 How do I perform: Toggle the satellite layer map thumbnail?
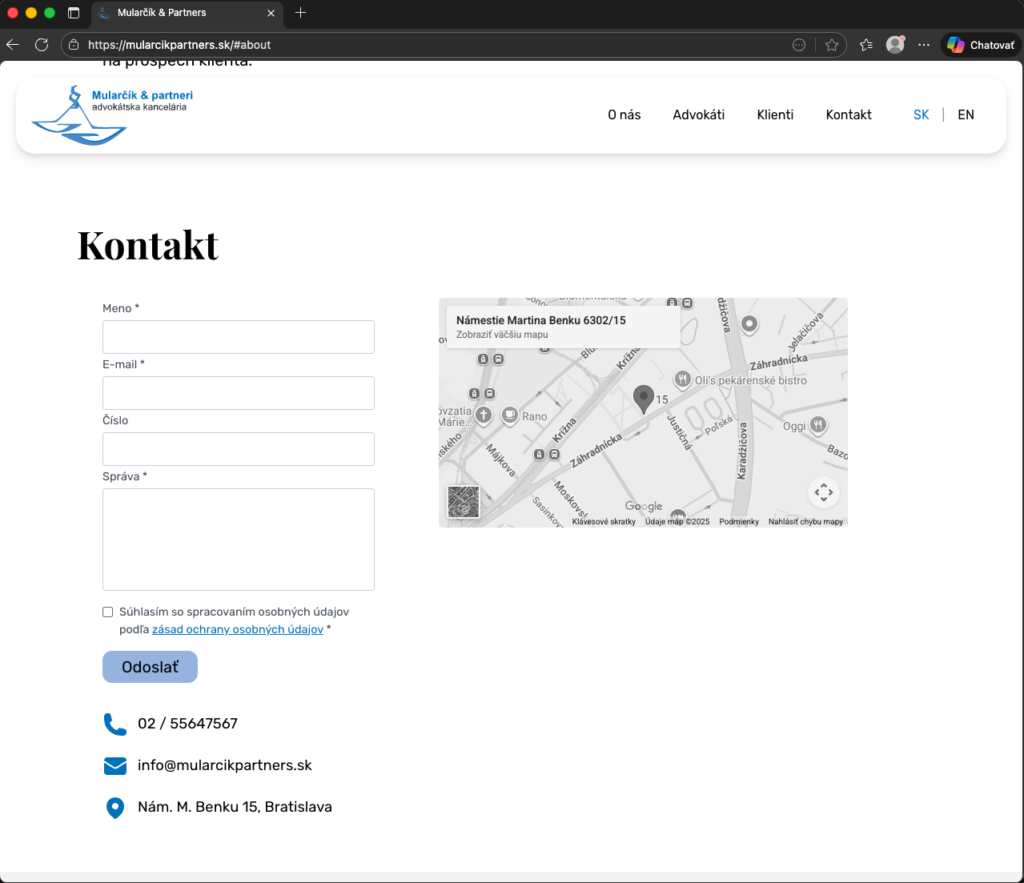[x=464, y=502]
